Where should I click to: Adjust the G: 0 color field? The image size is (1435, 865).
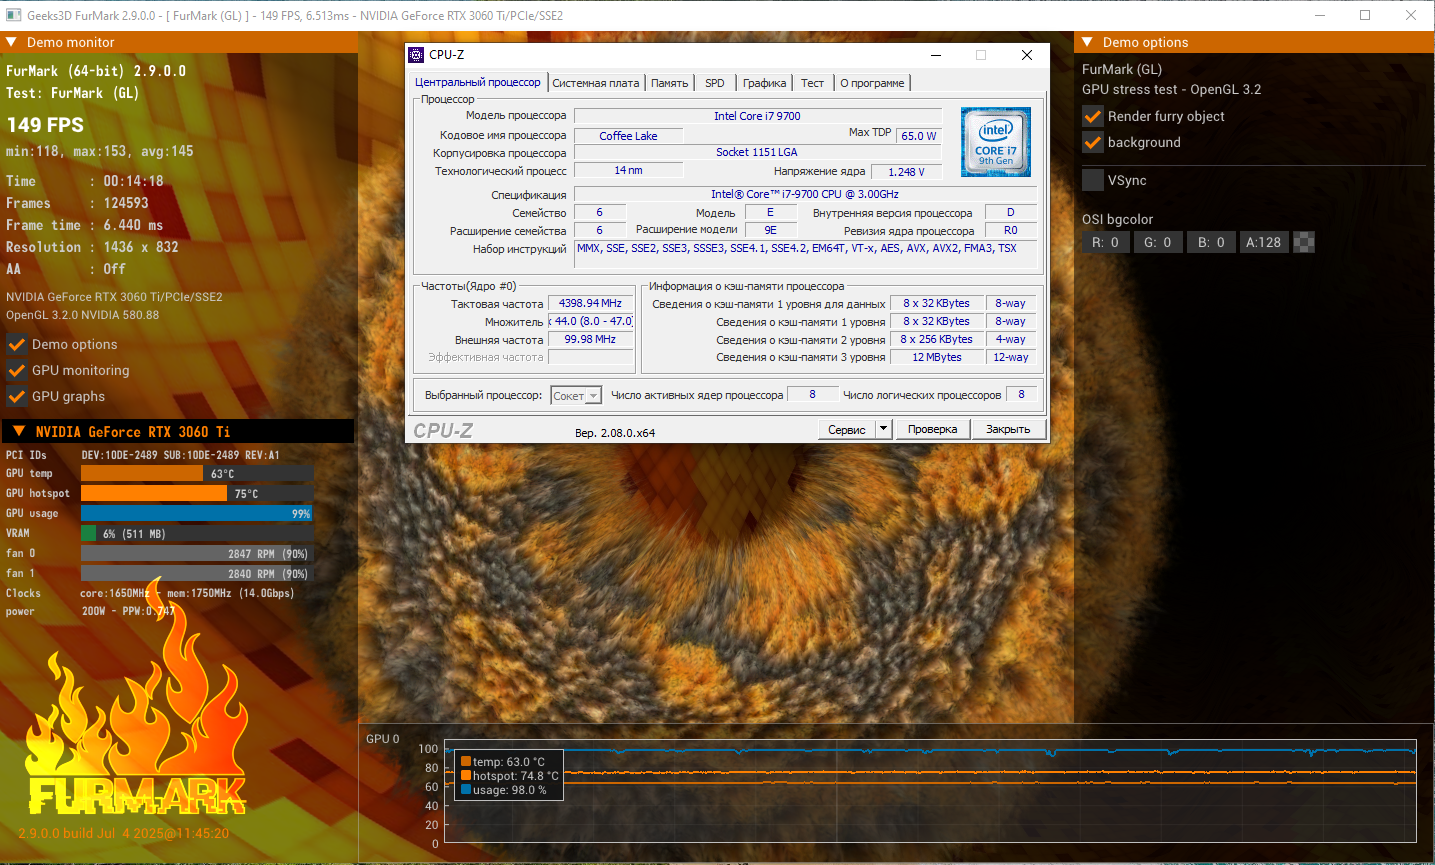pos(1158,242)
